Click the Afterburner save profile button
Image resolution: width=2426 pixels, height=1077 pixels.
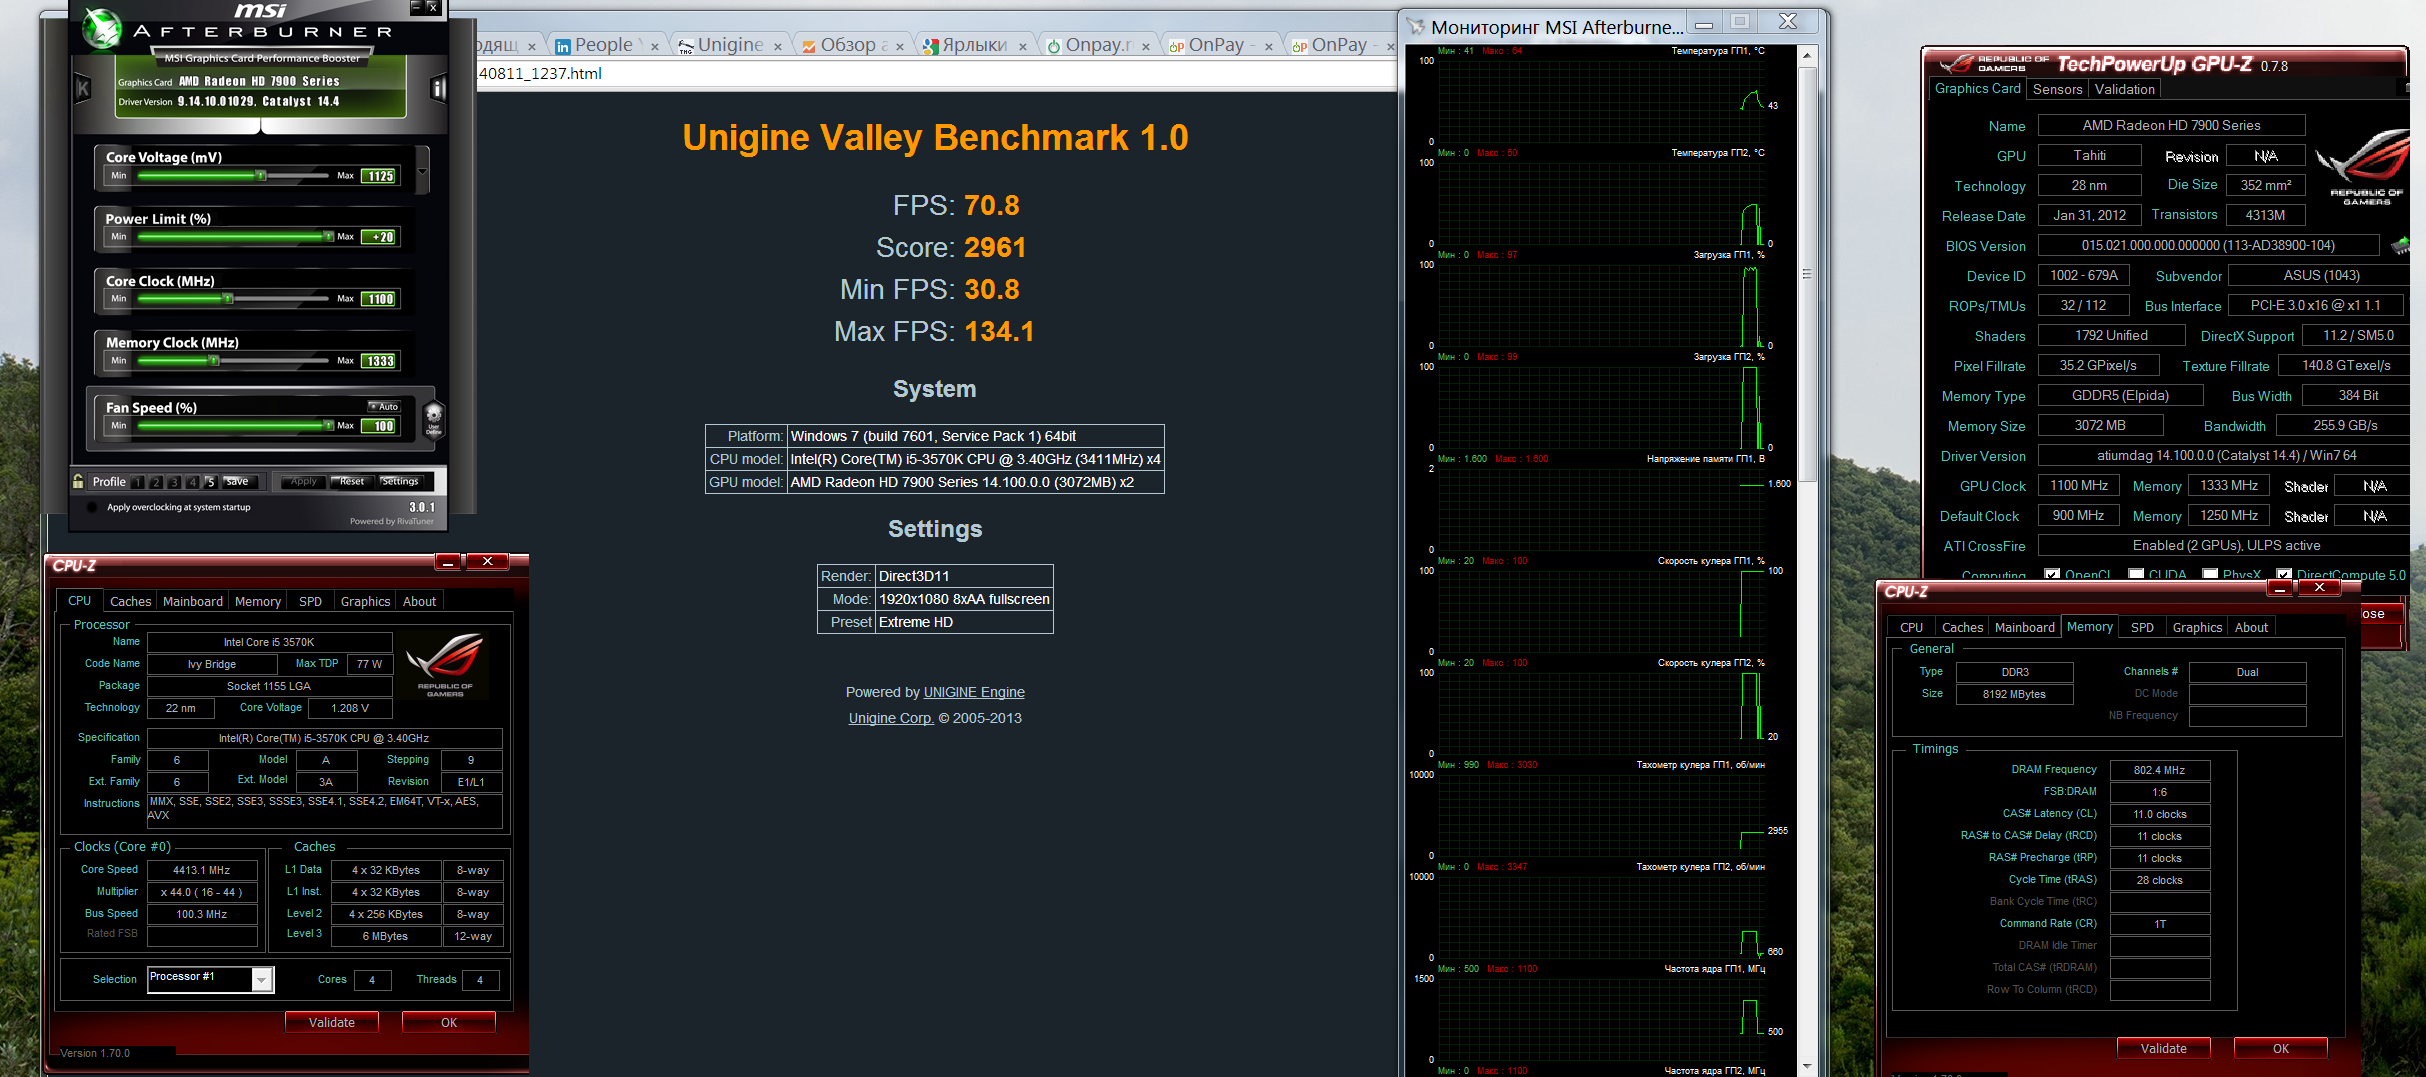tap(240, 482)
